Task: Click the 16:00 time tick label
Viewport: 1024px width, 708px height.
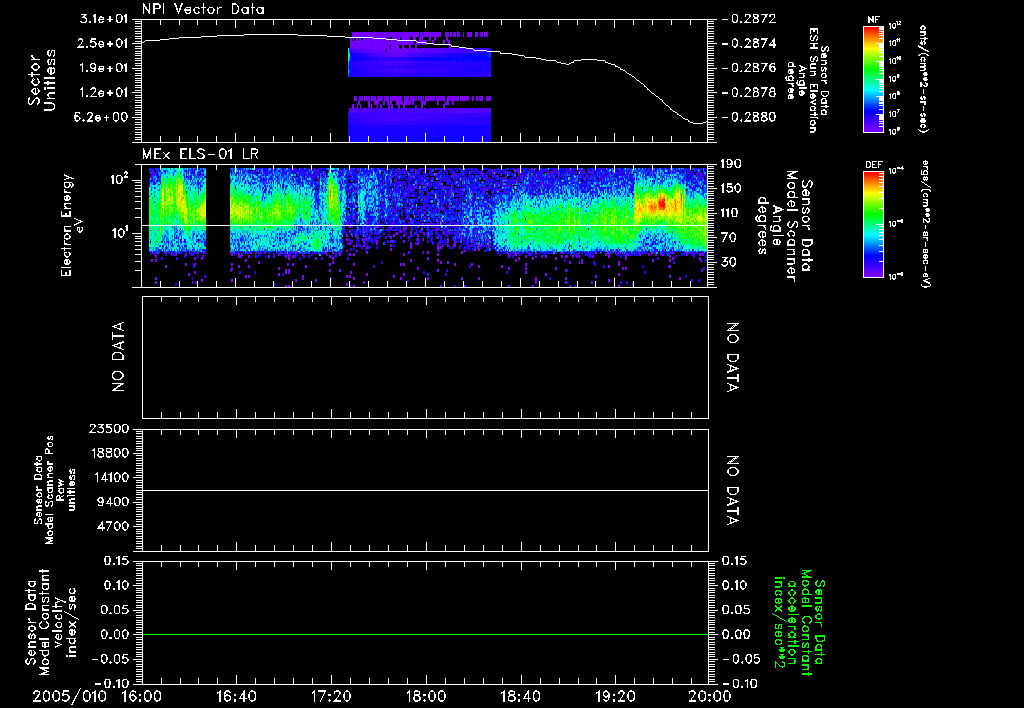Action: tap(142, 696)
